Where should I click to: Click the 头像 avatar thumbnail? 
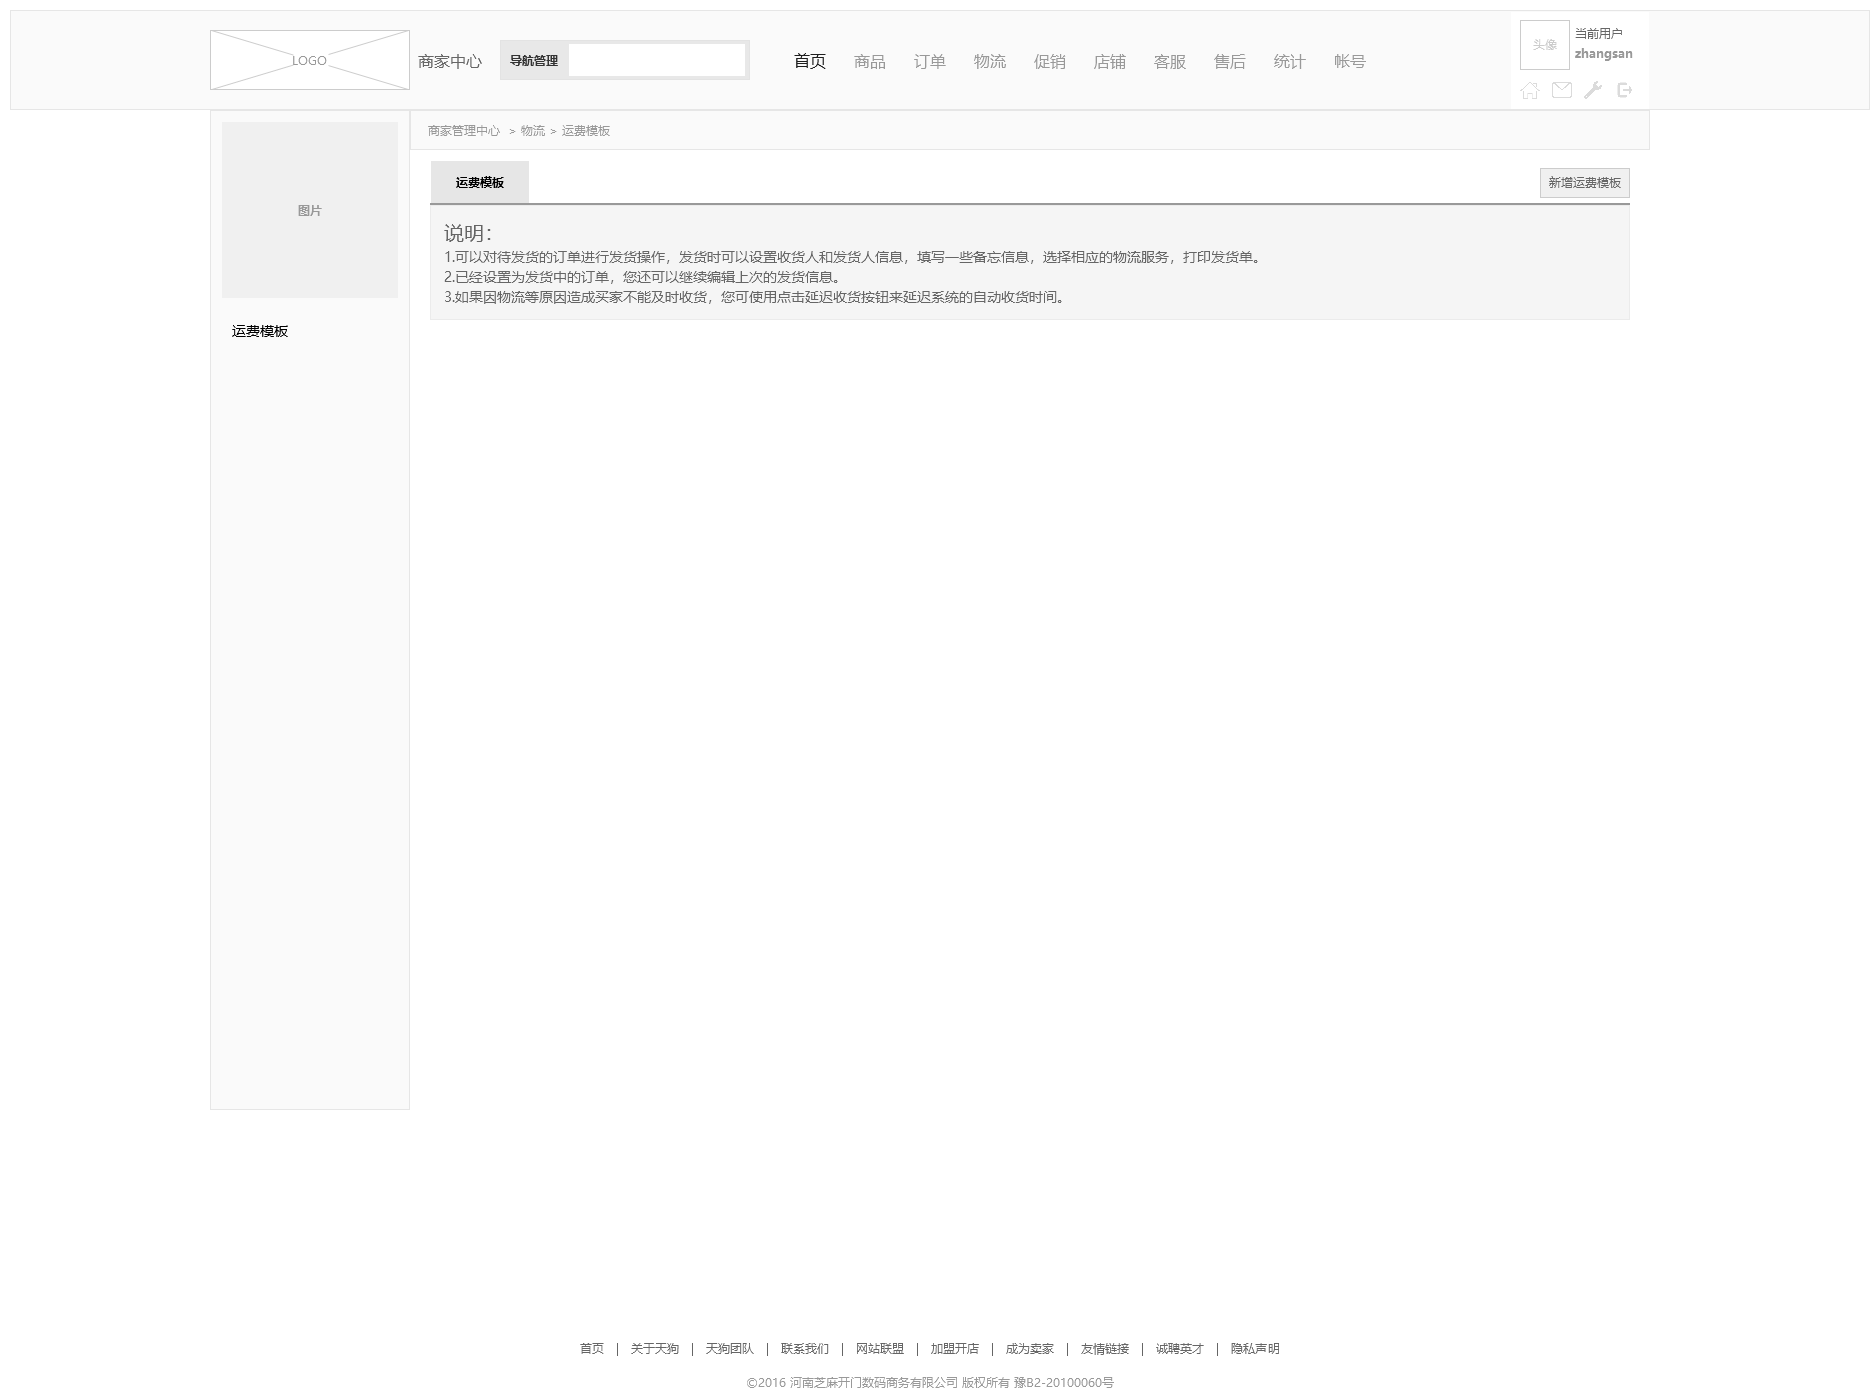click(1545, 45)
